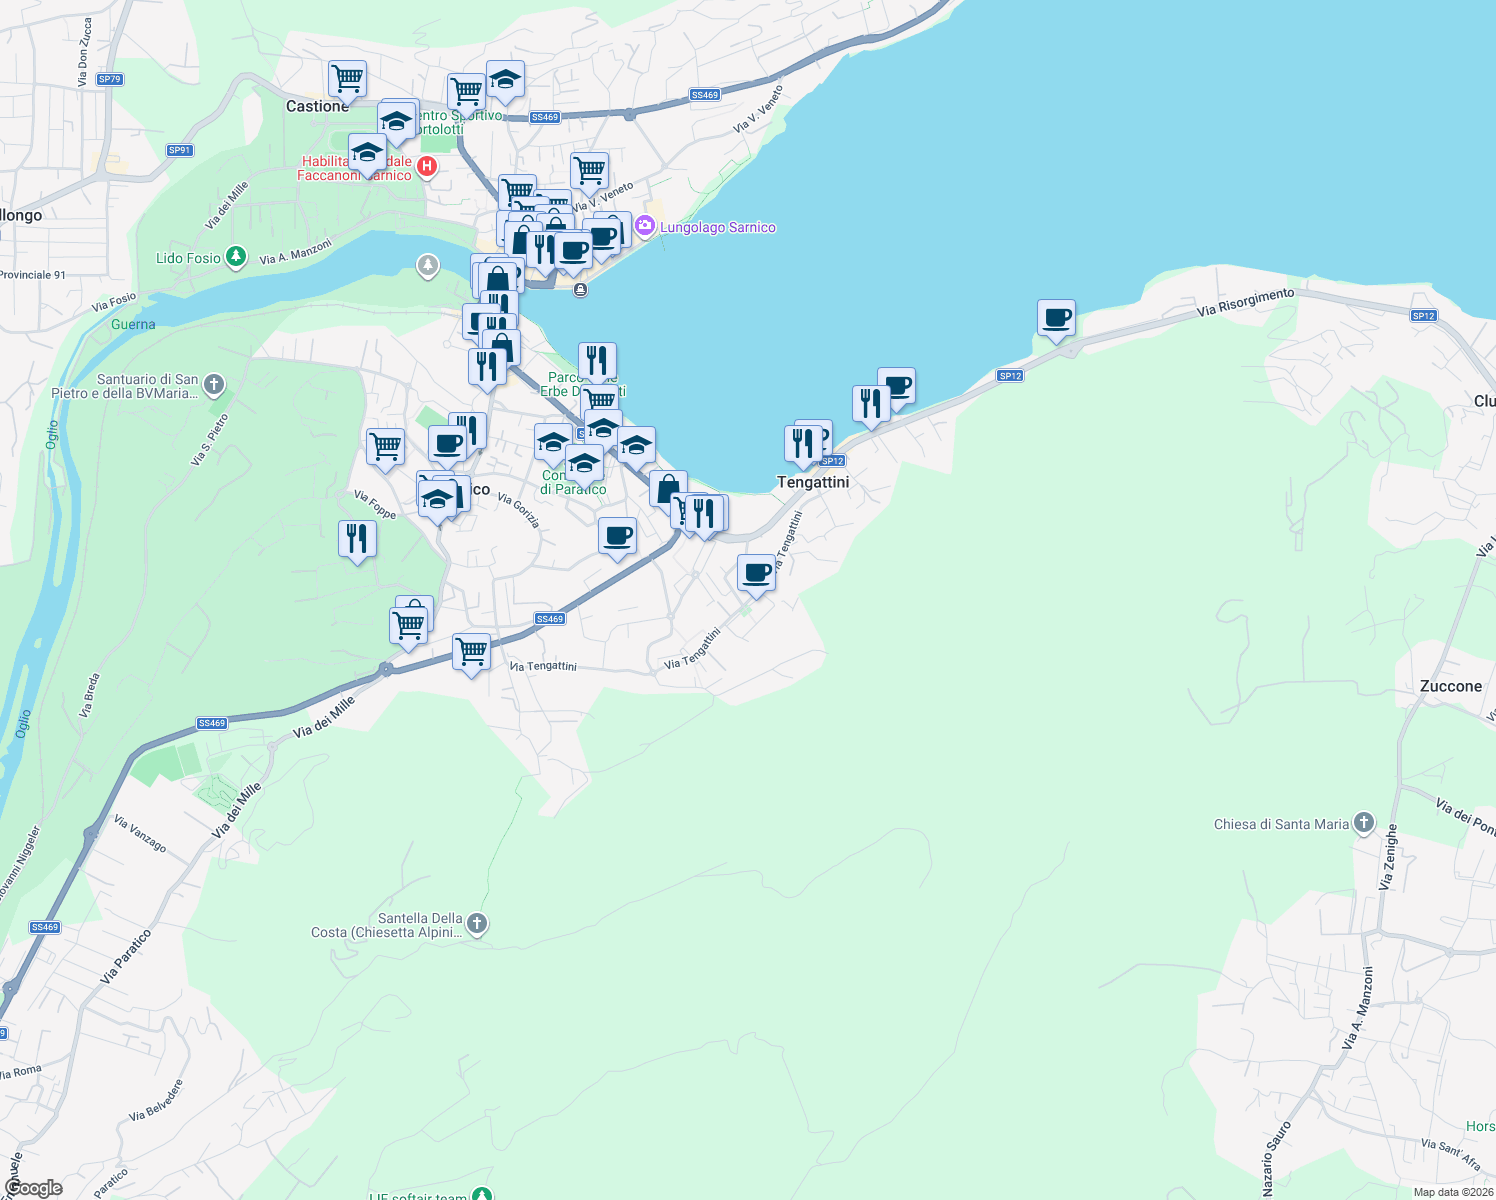The width and height of the screenshot is (1496, 1200).
Task: Click the Tengattini place name label
Action: pos(814,481)
